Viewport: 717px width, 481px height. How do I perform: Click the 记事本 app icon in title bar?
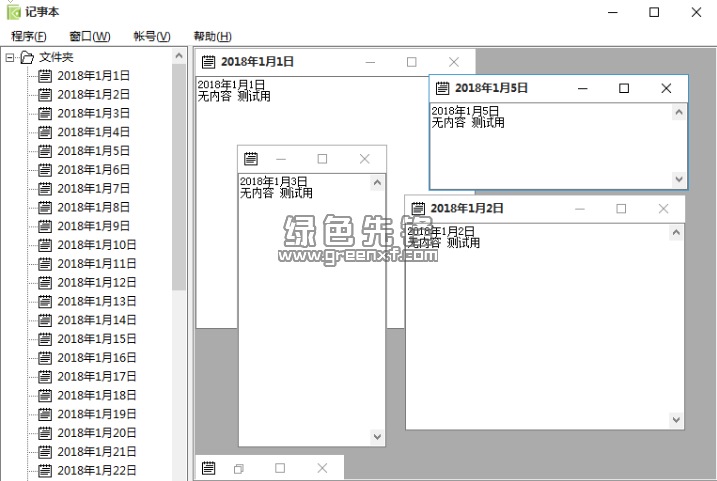pos(14,12)
